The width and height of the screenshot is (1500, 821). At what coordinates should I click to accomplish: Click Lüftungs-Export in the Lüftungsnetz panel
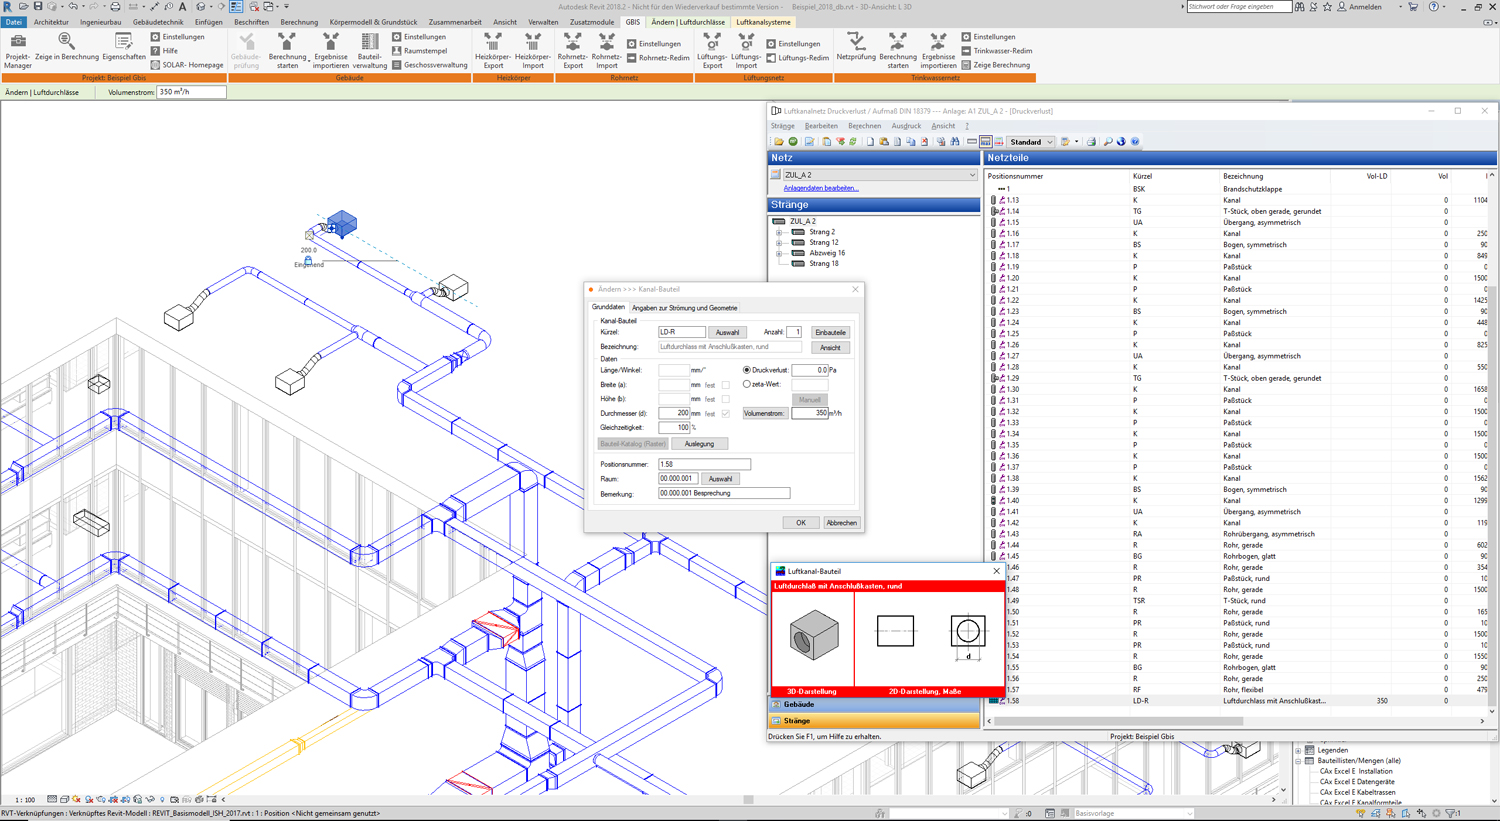pyautogui.click(x=712, y=51)
